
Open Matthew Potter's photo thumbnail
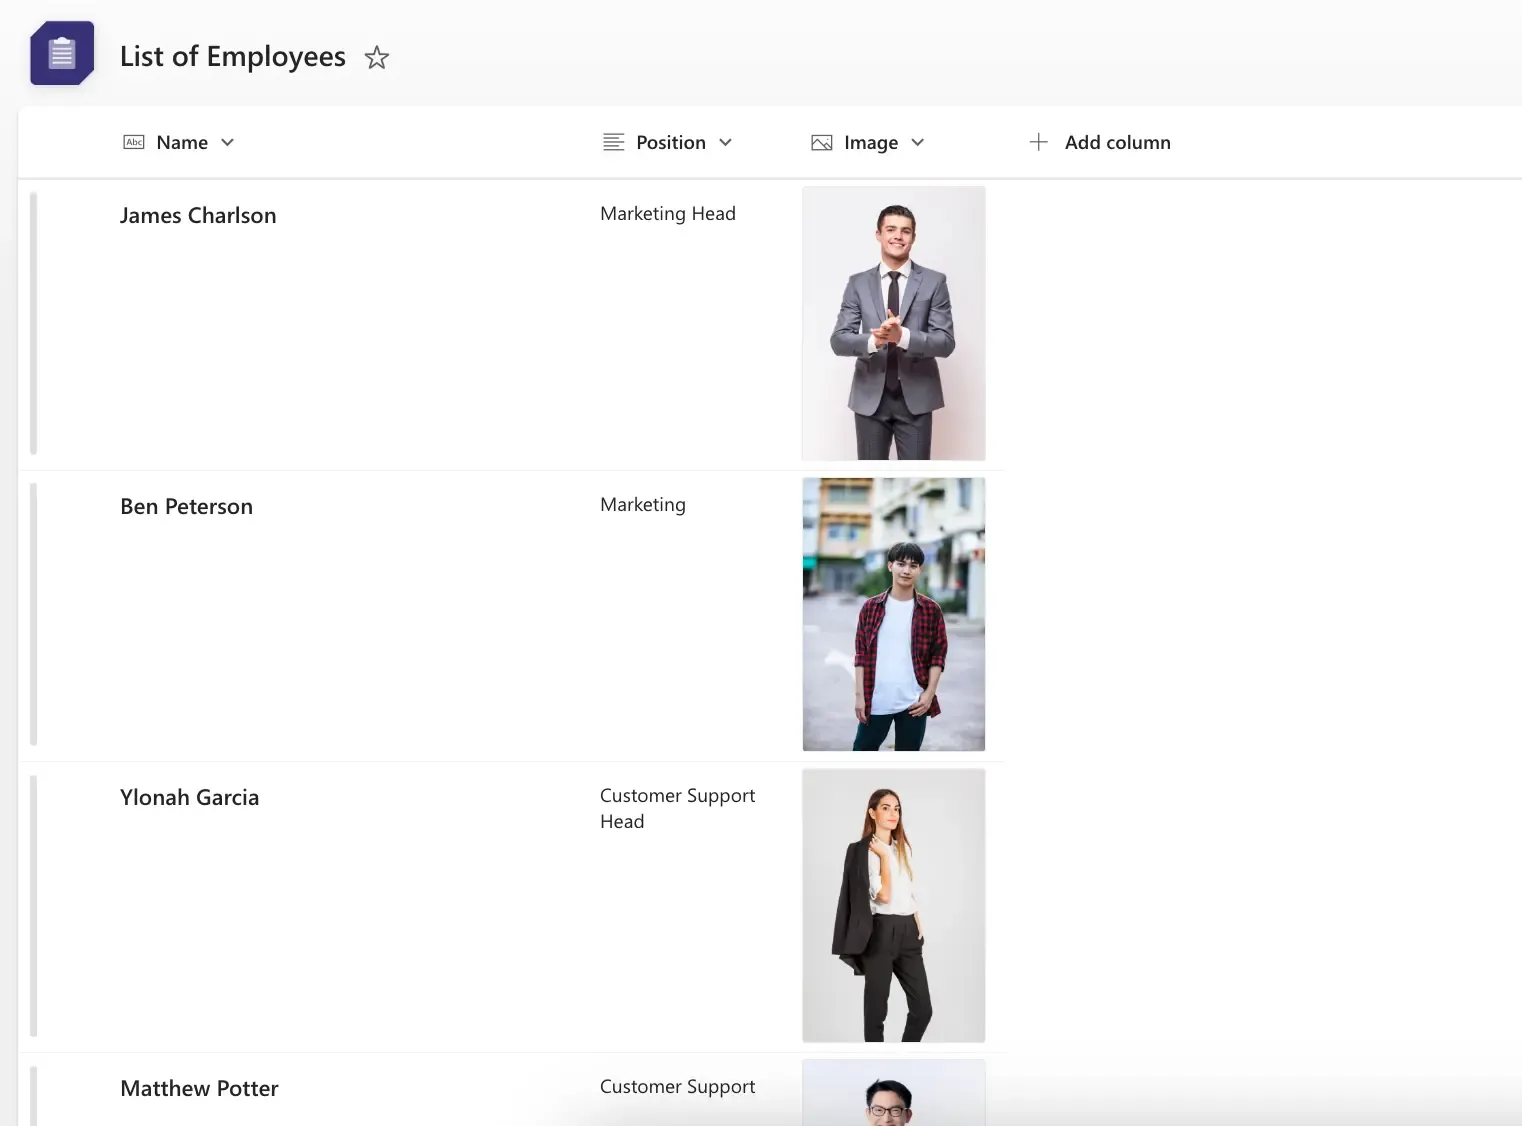(894, 1092)
